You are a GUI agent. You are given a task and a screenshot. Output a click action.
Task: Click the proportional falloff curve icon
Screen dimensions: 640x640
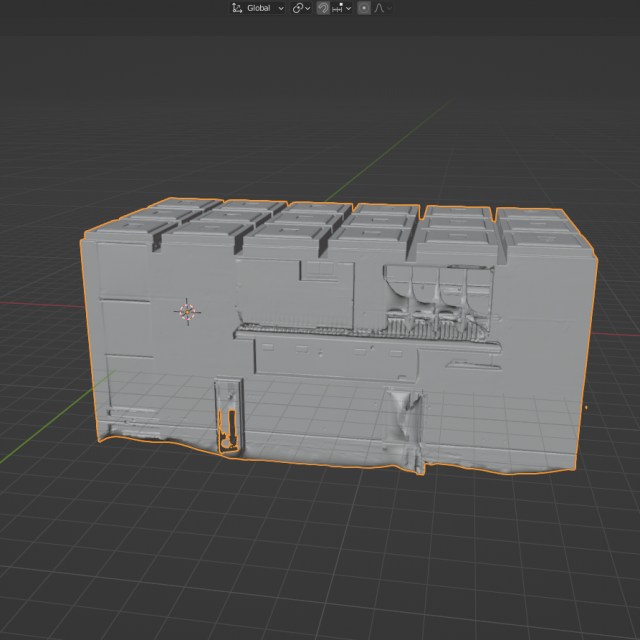coord(379,8)
